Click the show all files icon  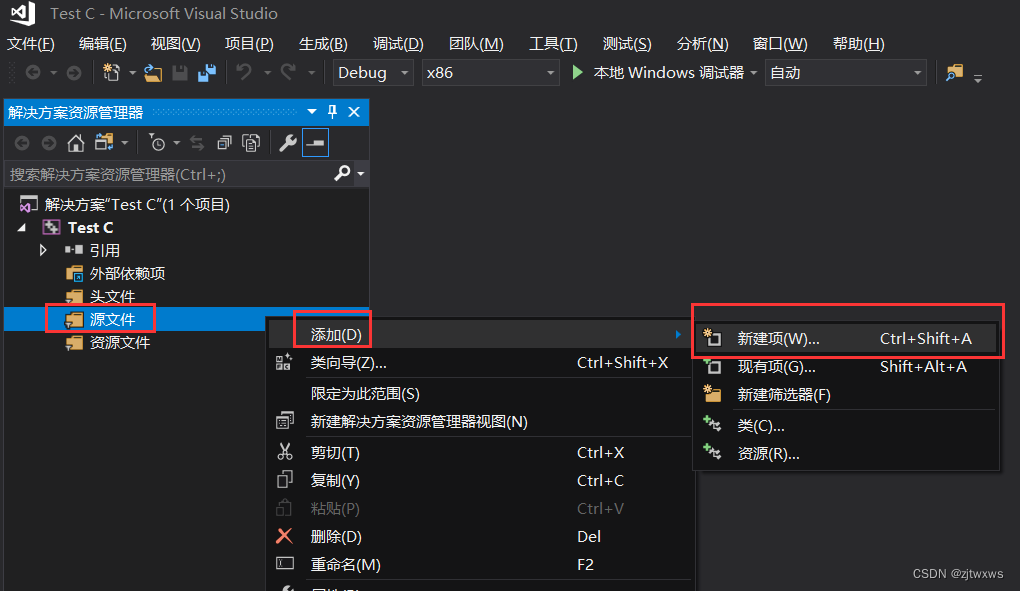(251, 142)
